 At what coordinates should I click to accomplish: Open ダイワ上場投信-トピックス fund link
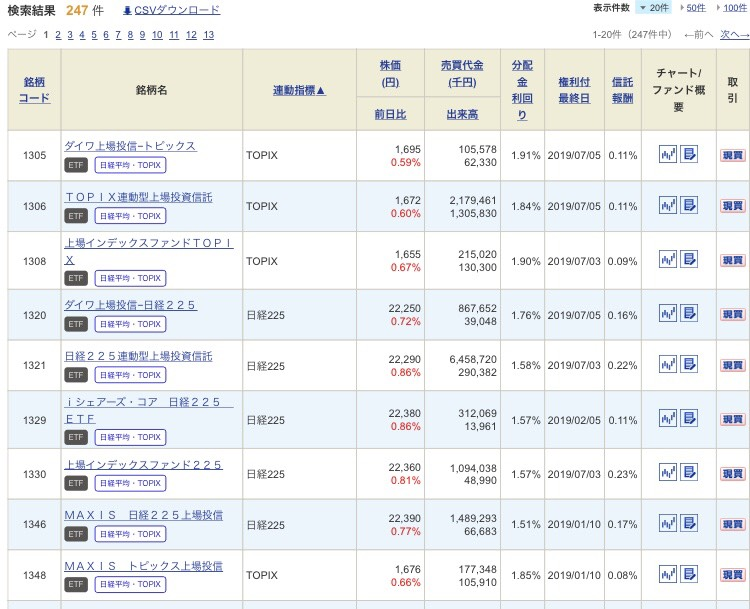click(x=130, y=145)
